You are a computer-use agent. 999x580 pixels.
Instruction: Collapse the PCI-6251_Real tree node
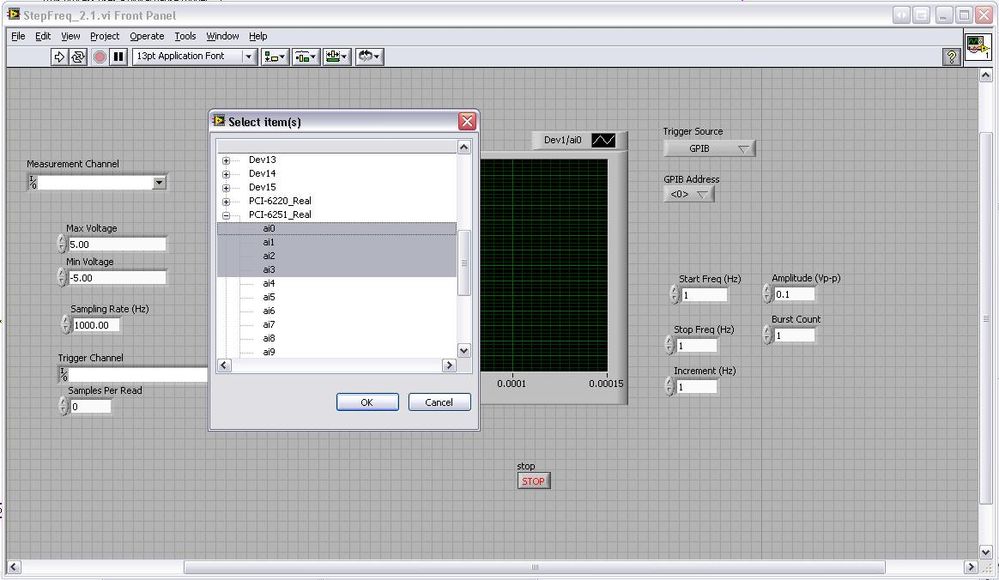pyautogui.click(x=226, y=215)
